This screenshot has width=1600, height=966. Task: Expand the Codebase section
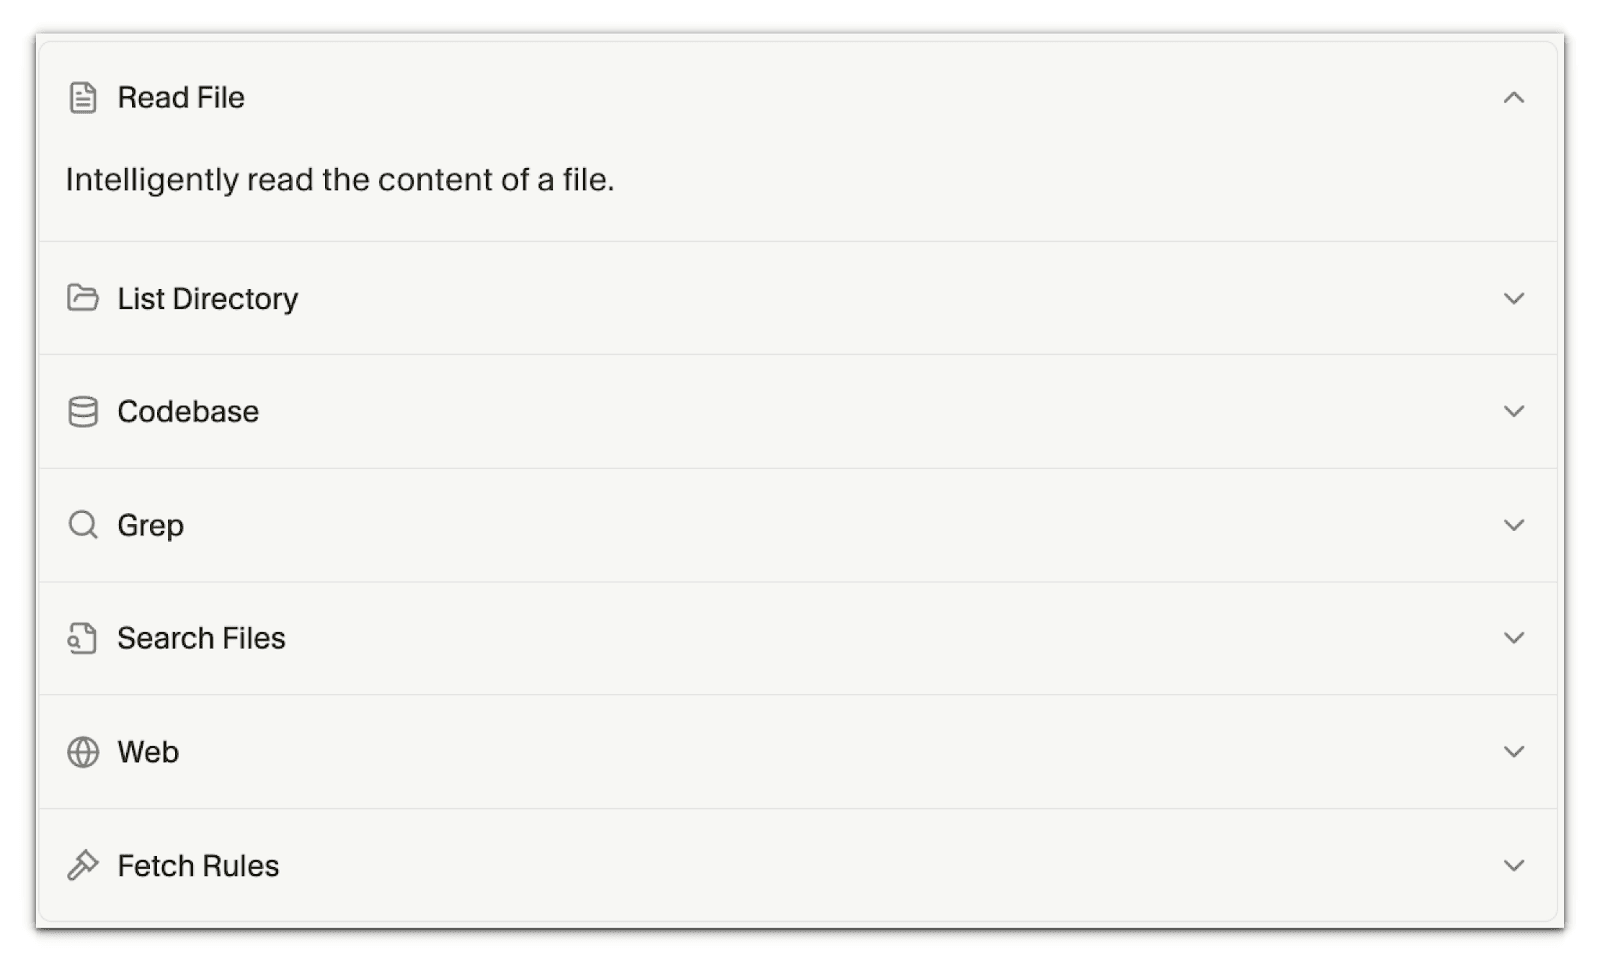(1514, 411)
